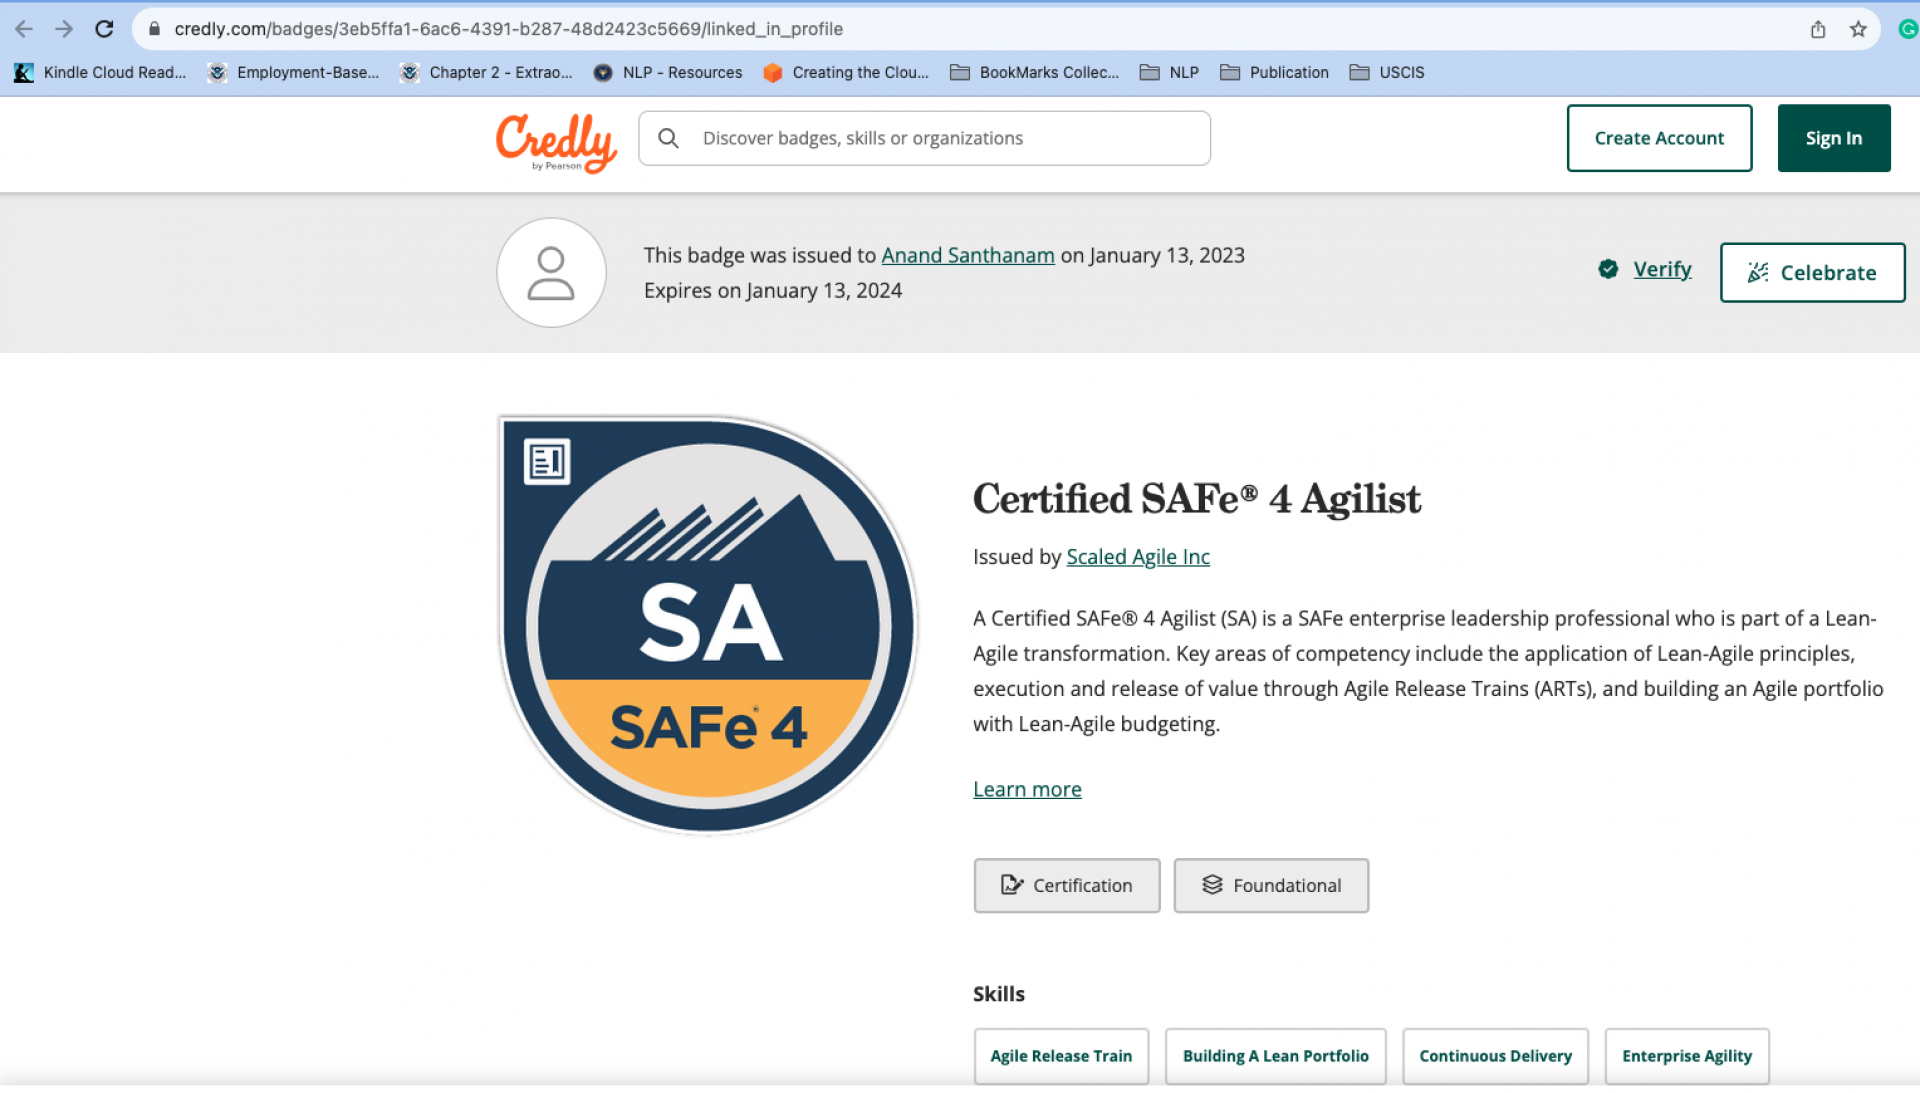
Task: Click the SAFe 4 Agilist badge image
Action: (708, 625)
